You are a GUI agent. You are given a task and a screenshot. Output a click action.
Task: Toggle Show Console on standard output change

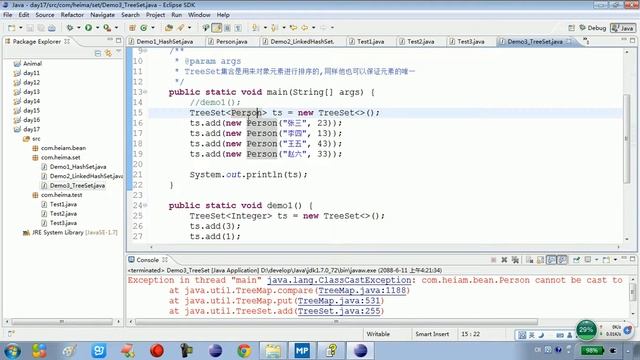point(551,260)
